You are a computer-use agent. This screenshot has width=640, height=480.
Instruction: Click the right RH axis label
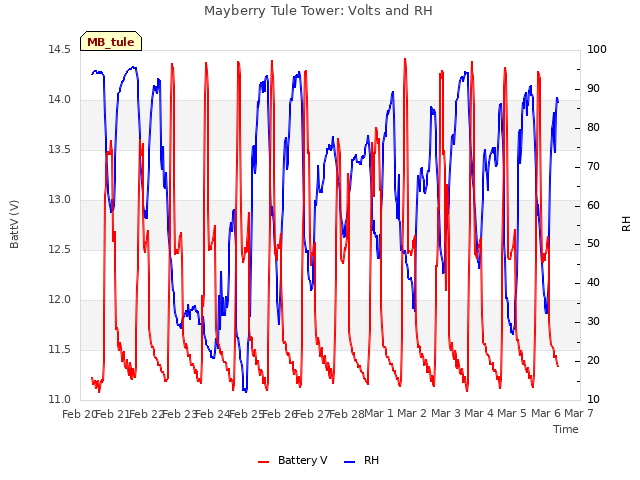coord(626,224)
